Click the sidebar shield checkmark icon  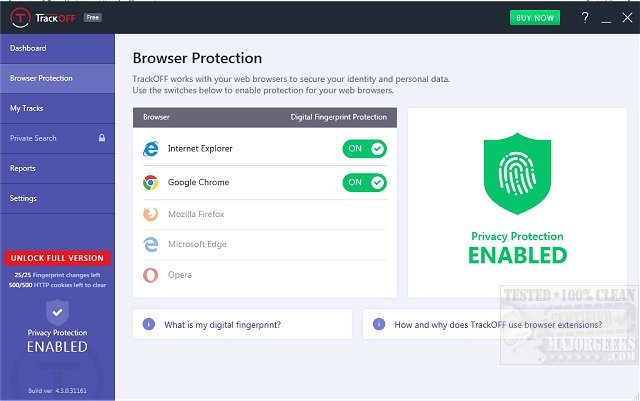point(58,312)
